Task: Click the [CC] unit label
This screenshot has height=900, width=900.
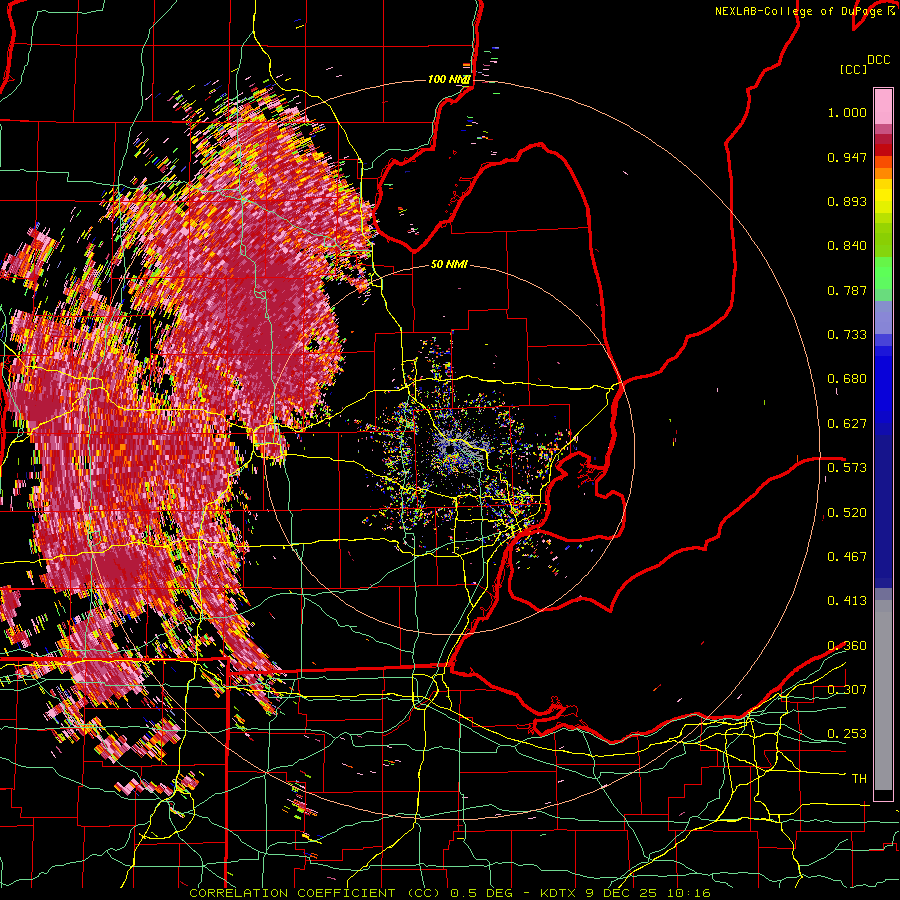Action: tap(853, 69)
